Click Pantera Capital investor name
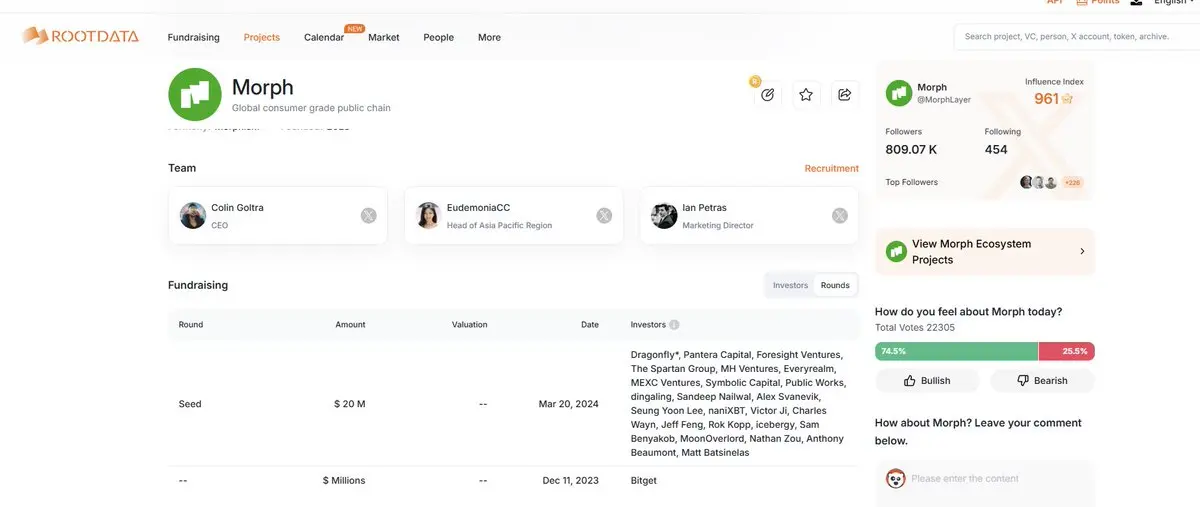1200x507 pixels. coord(718,355)
